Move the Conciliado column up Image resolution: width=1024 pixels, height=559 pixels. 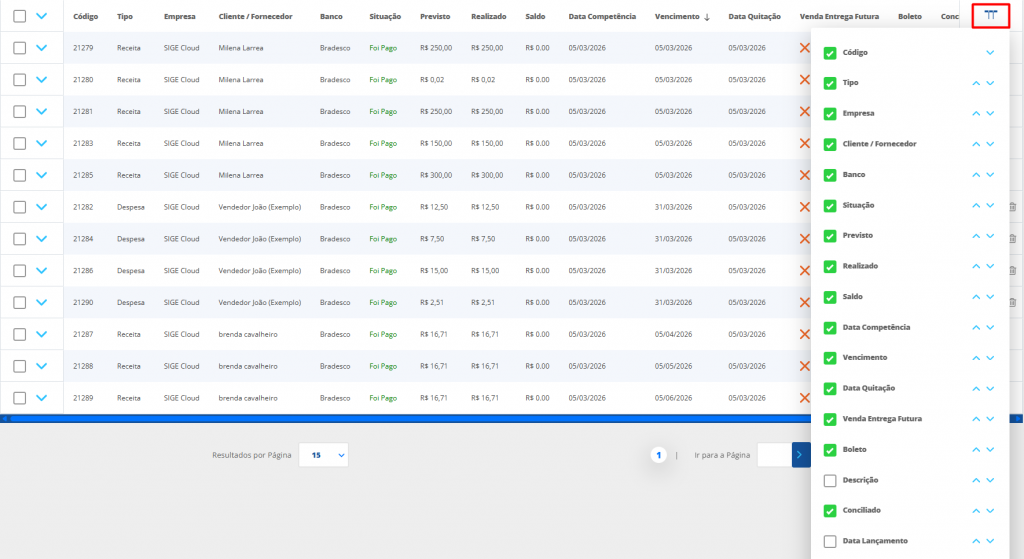click(976, 511)
